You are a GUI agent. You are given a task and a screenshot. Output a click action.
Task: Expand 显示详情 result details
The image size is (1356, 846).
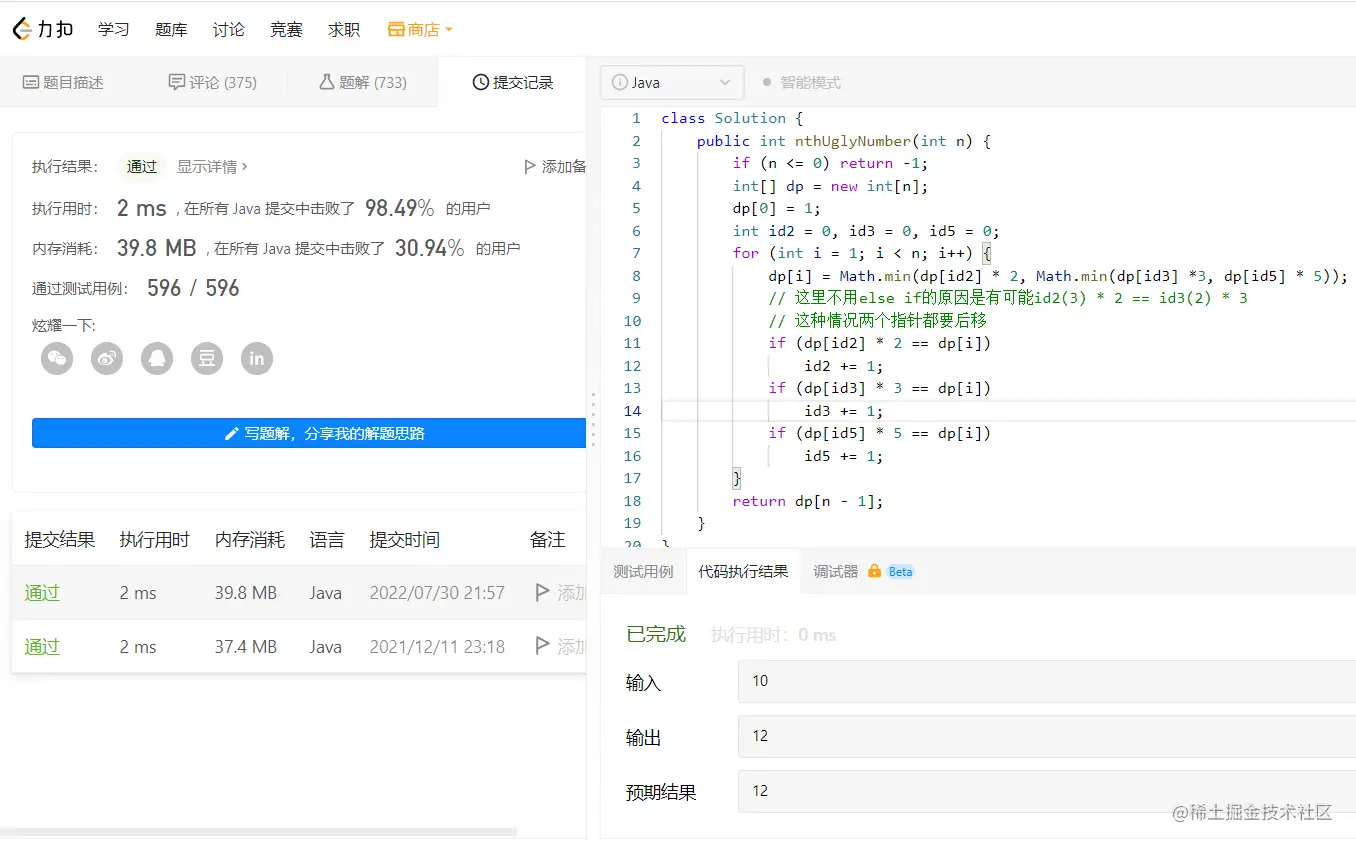212,167
